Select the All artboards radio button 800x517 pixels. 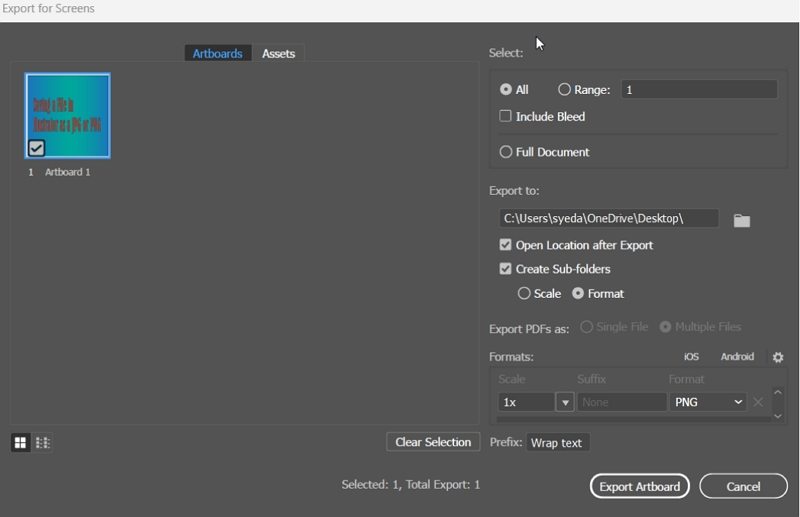click(x=506, y=89)
